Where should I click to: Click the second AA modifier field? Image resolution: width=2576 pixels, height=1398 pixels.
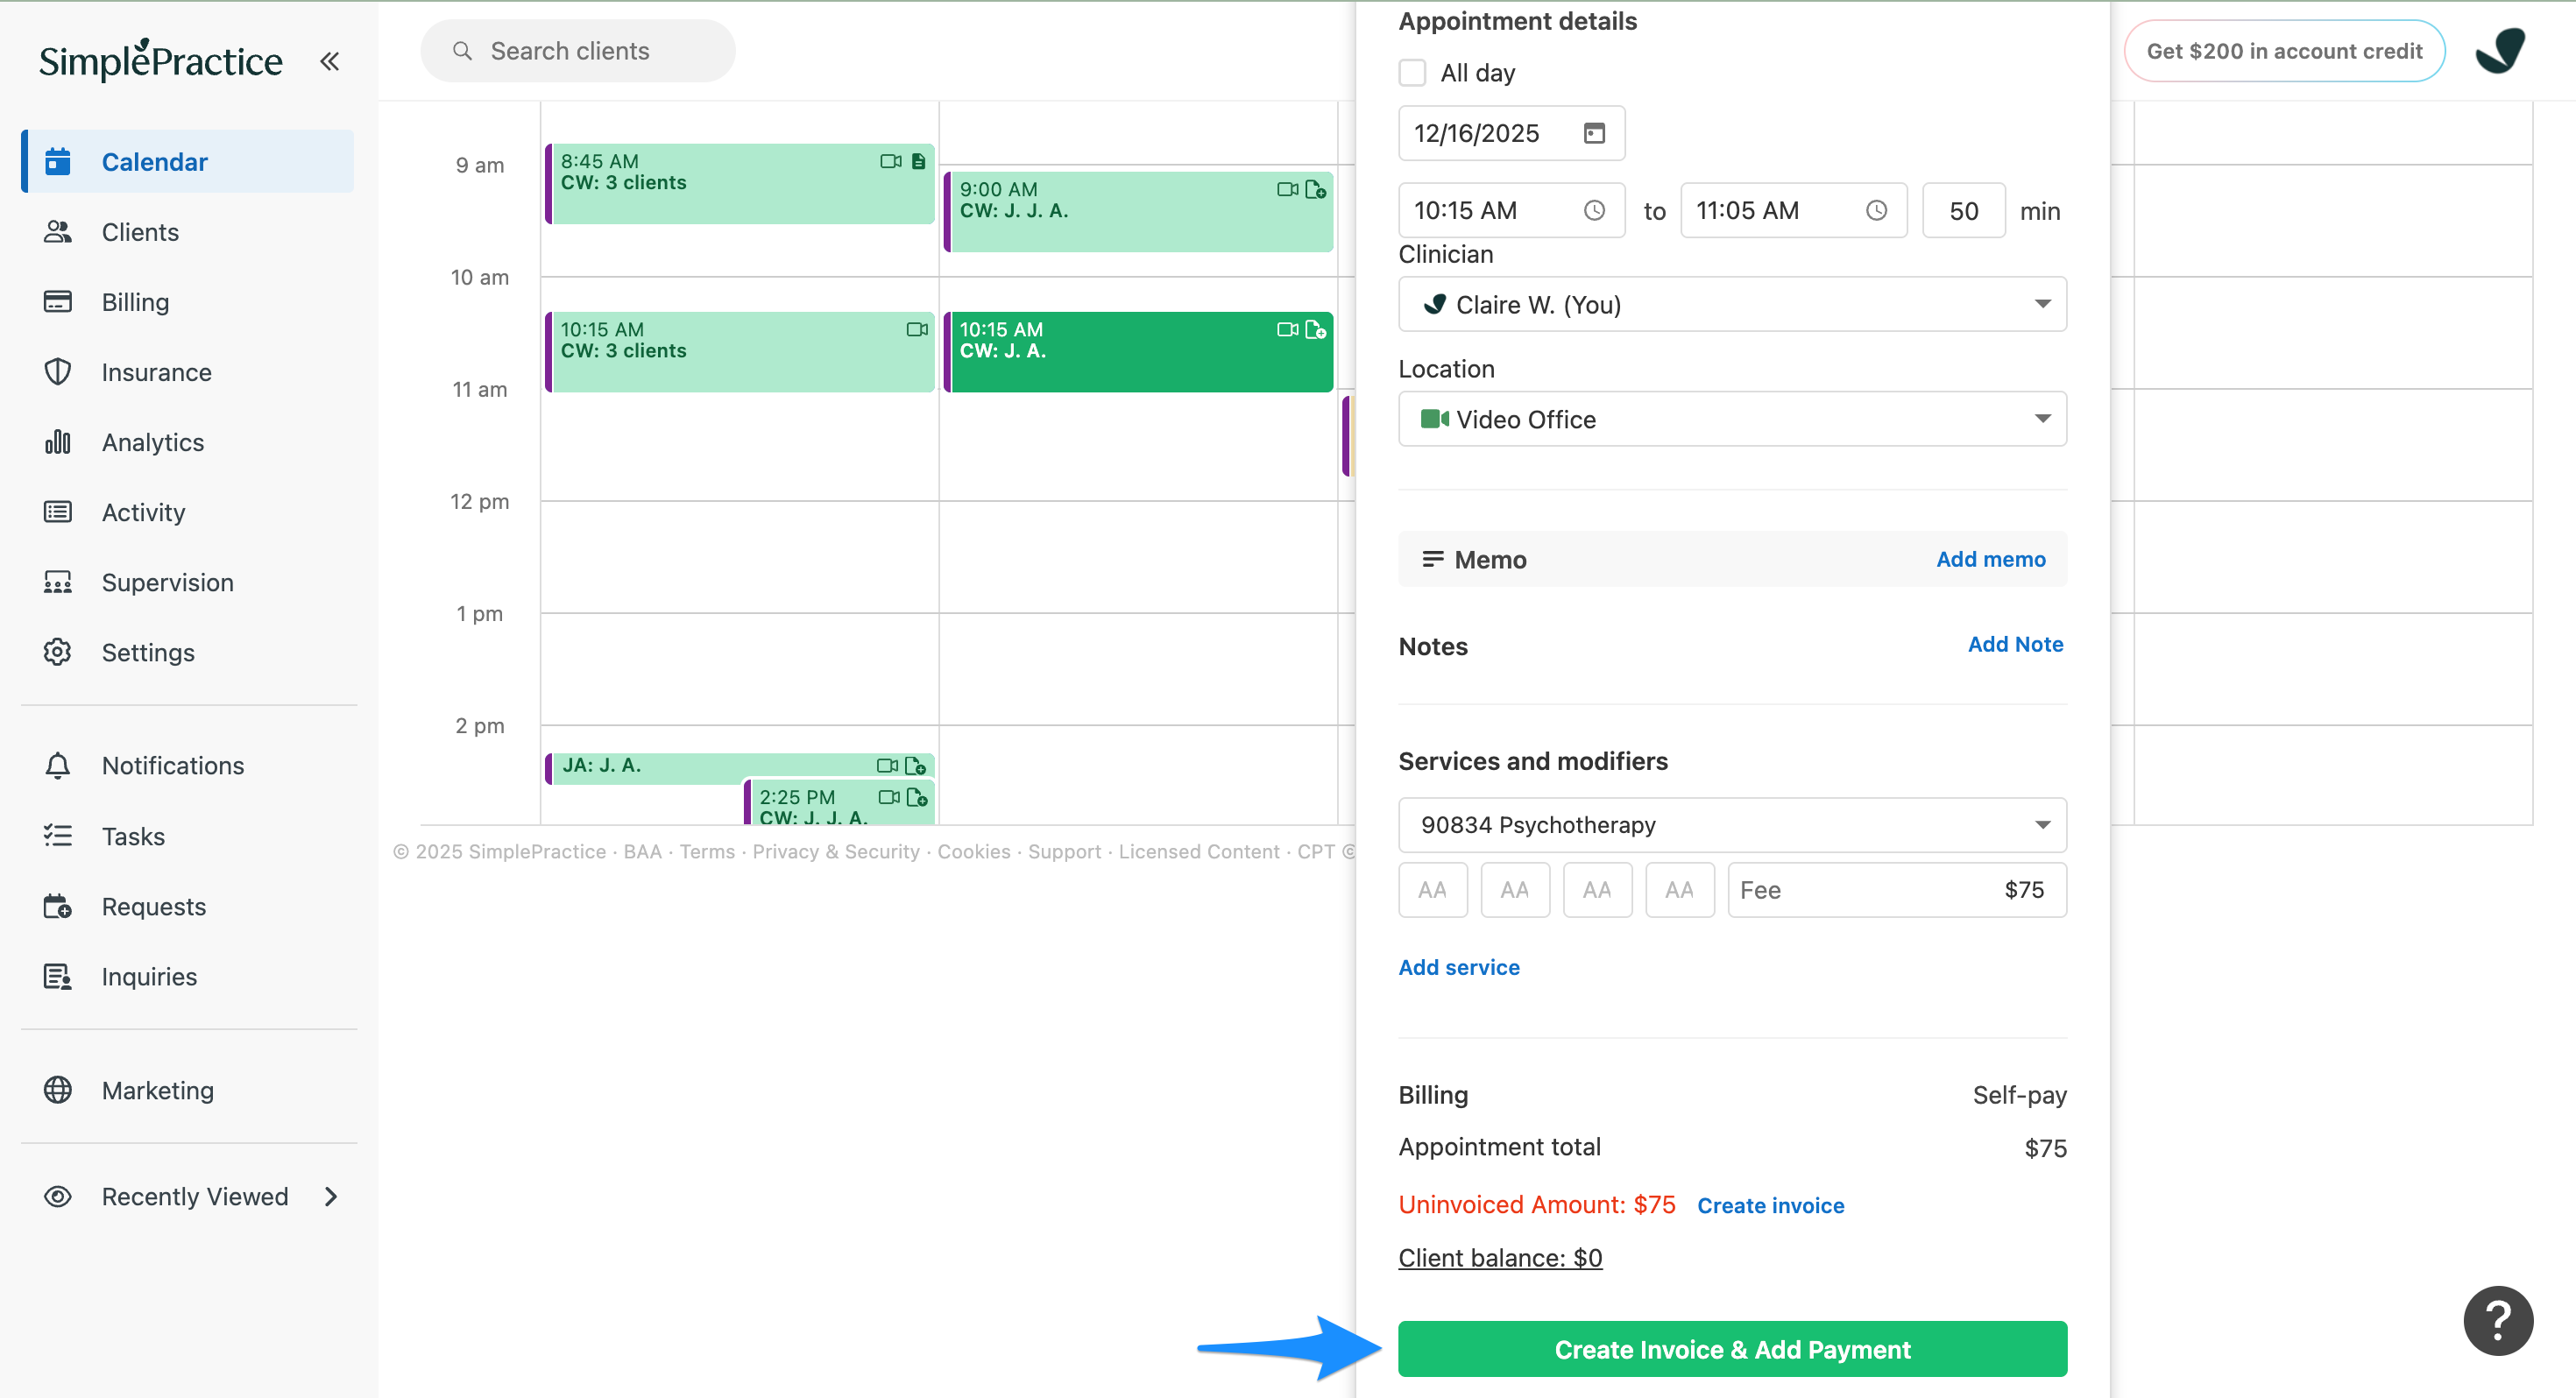(1514, 889)
